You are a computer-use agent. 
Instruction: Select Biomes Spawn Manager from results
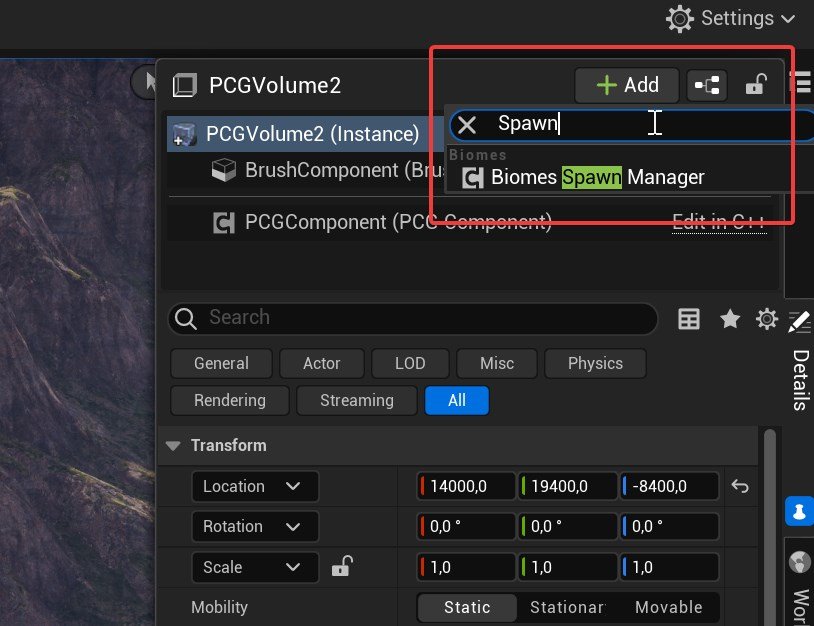(580, 176)
